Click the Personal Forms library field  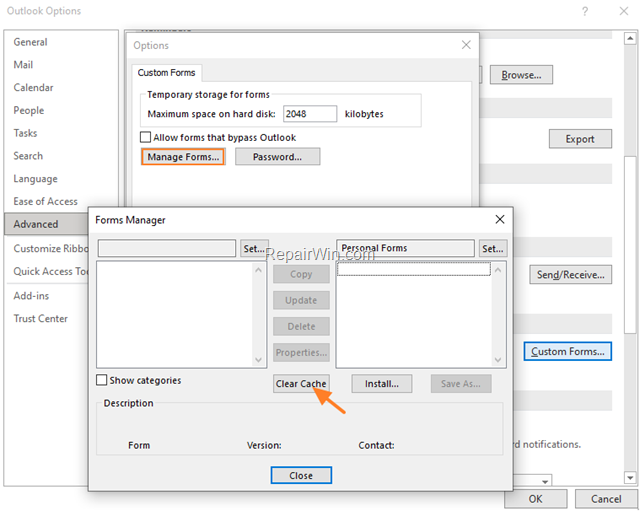406,248
